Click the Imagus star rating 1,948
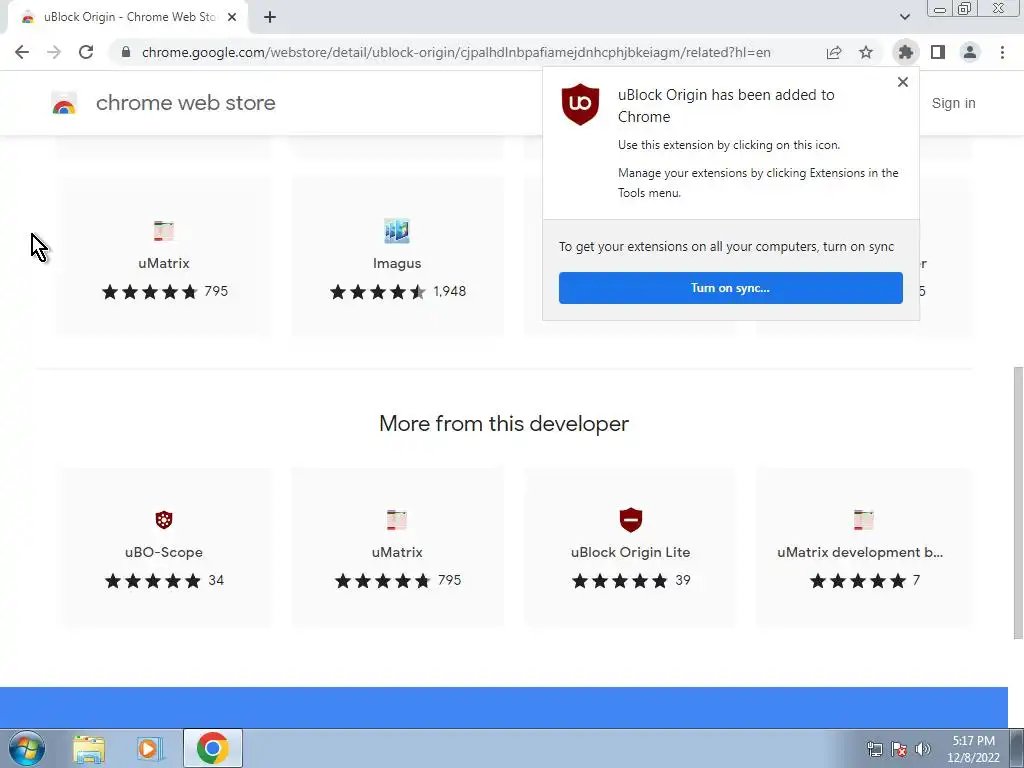1024x768 pixels. [398, 291]
